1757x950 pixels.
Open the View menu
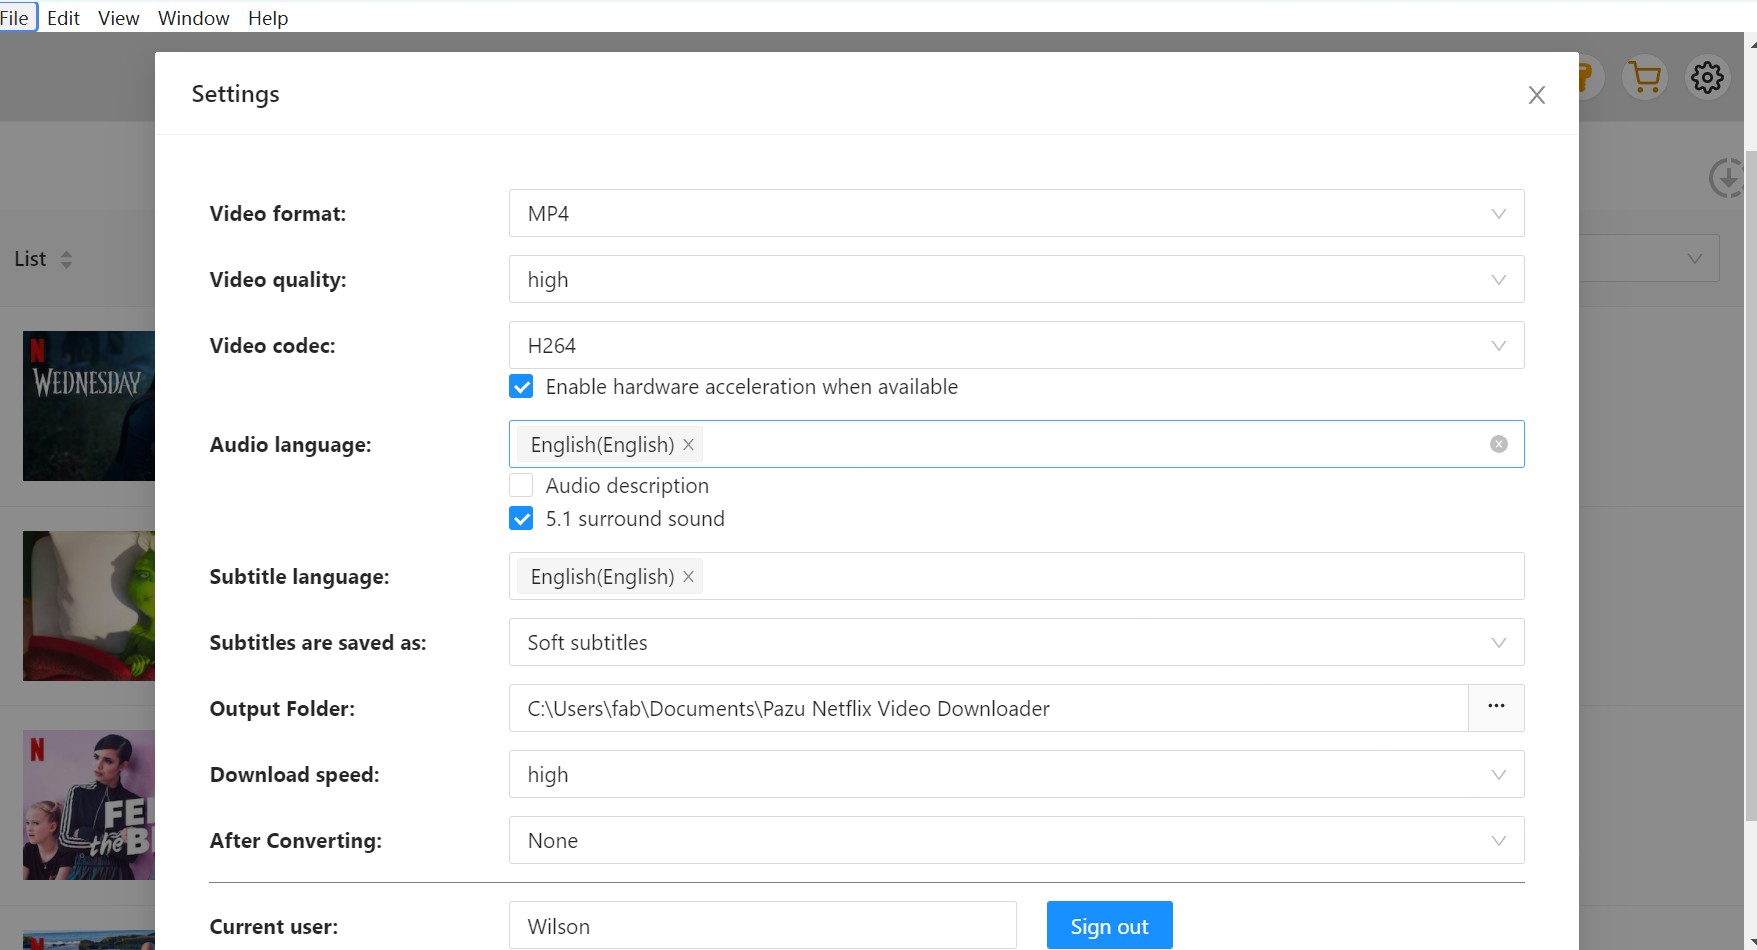[119, 18]
